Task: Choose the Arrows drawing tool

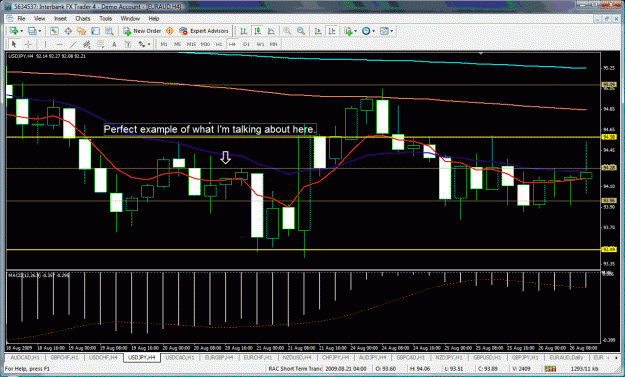Action: [x=142, y=44]
